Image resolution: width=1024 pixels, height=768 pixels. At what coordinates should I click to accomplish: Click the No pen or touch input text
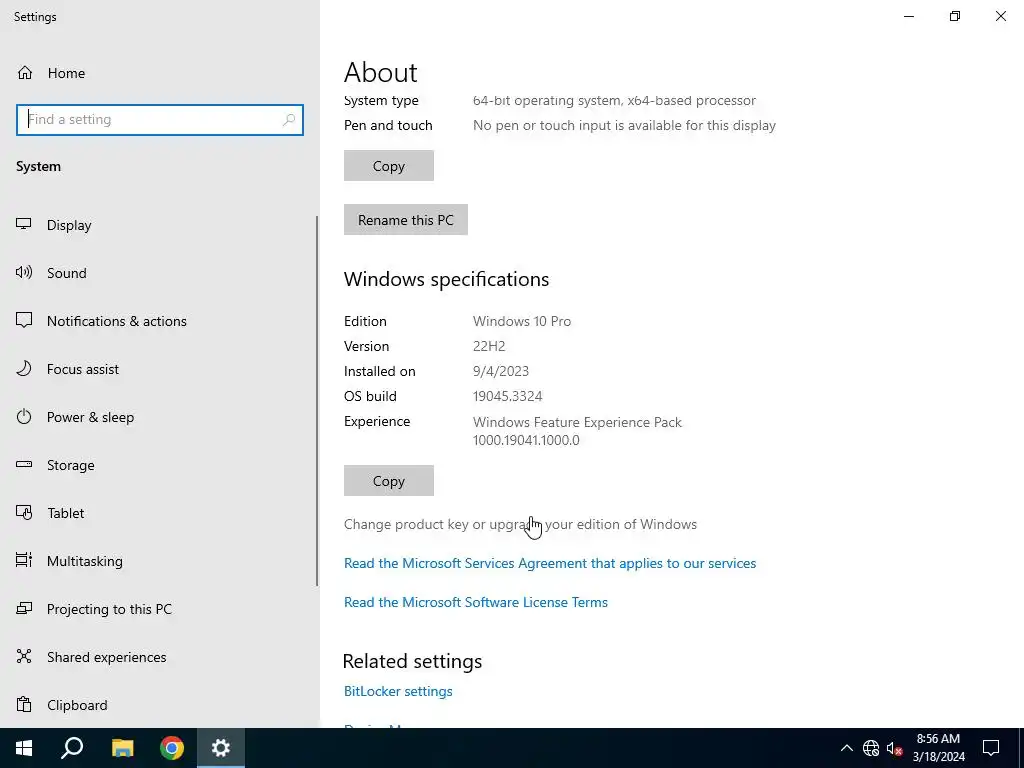(x=624, y=125)
